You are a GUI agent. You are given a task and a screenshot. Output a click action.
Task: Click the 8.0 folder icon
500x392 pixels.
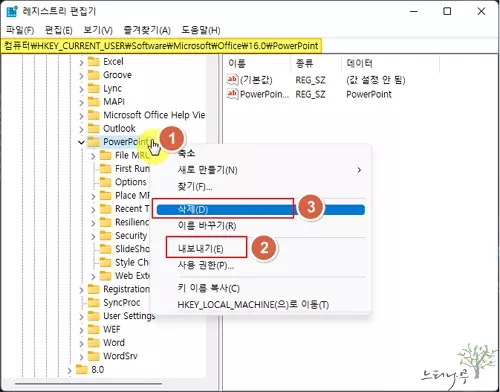click(82, 369)
